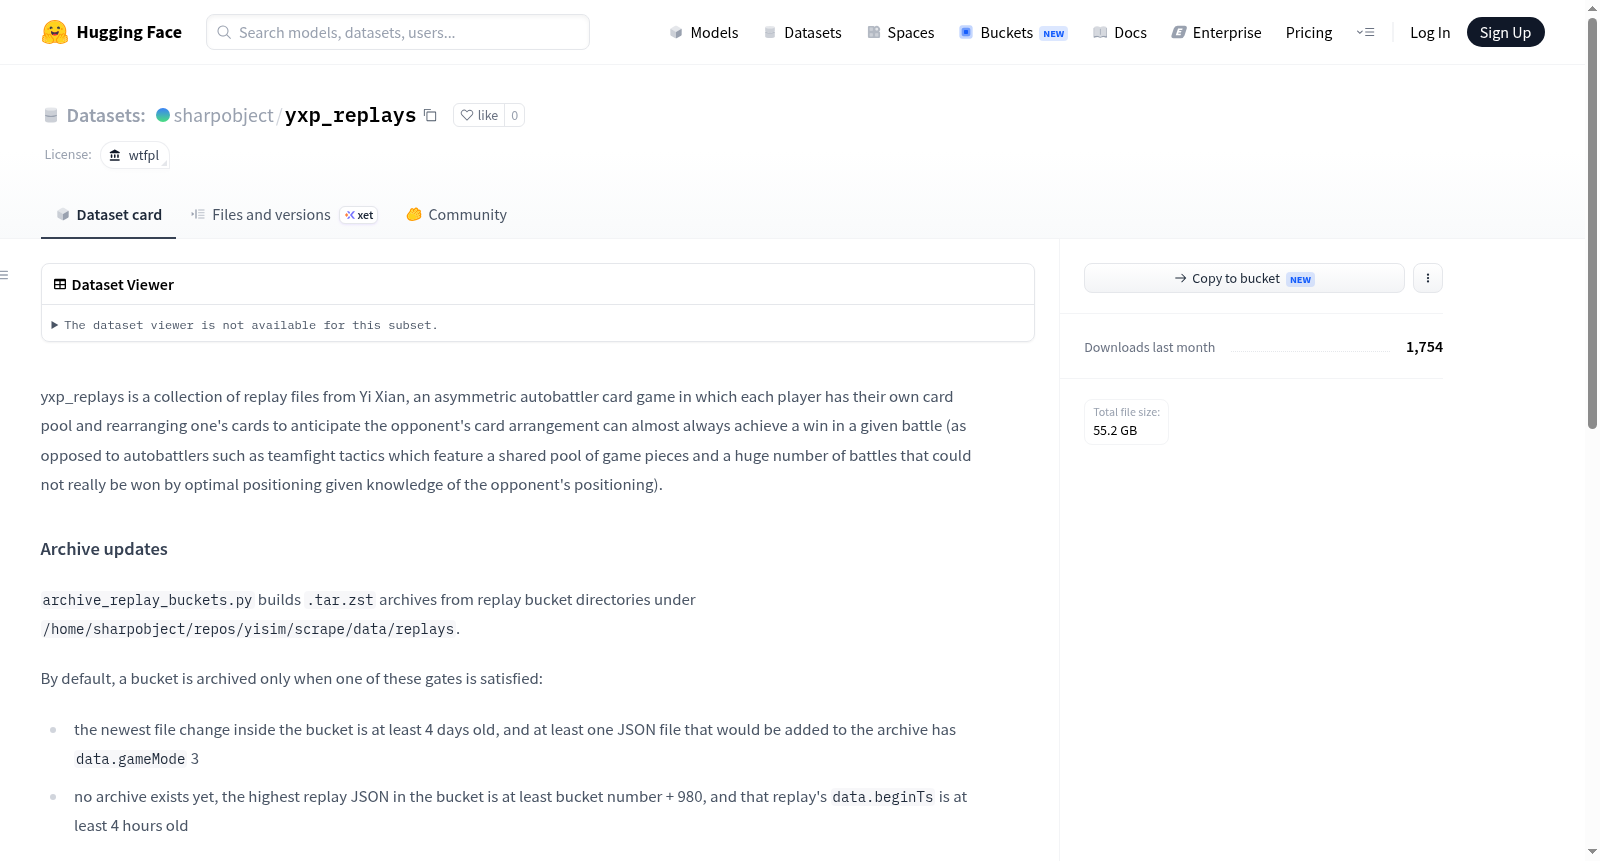Click the Datasets breadcrumb database icon

click(x=51, y=115)
